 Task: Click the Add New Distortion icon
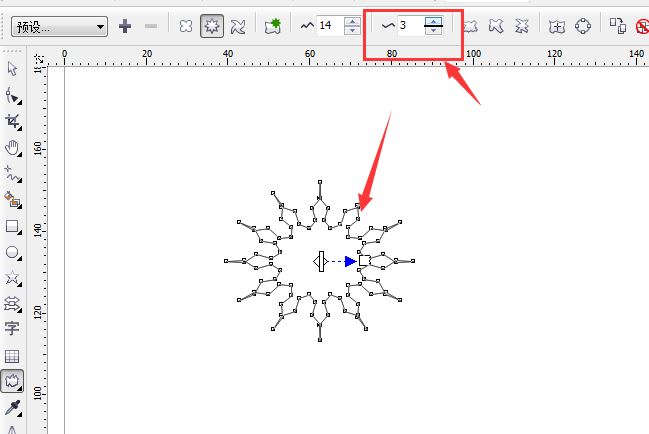click(273, 26)
